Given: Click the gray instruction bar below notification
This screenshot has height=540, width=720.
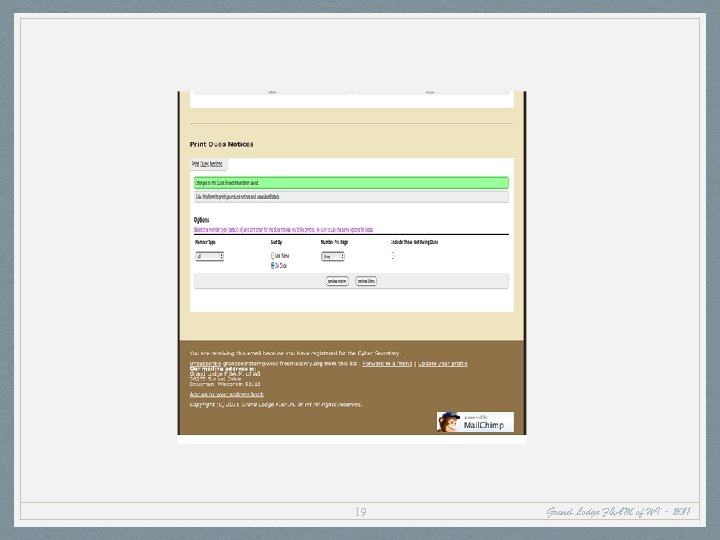Looking at the screenshot, I should coord(351,197).
